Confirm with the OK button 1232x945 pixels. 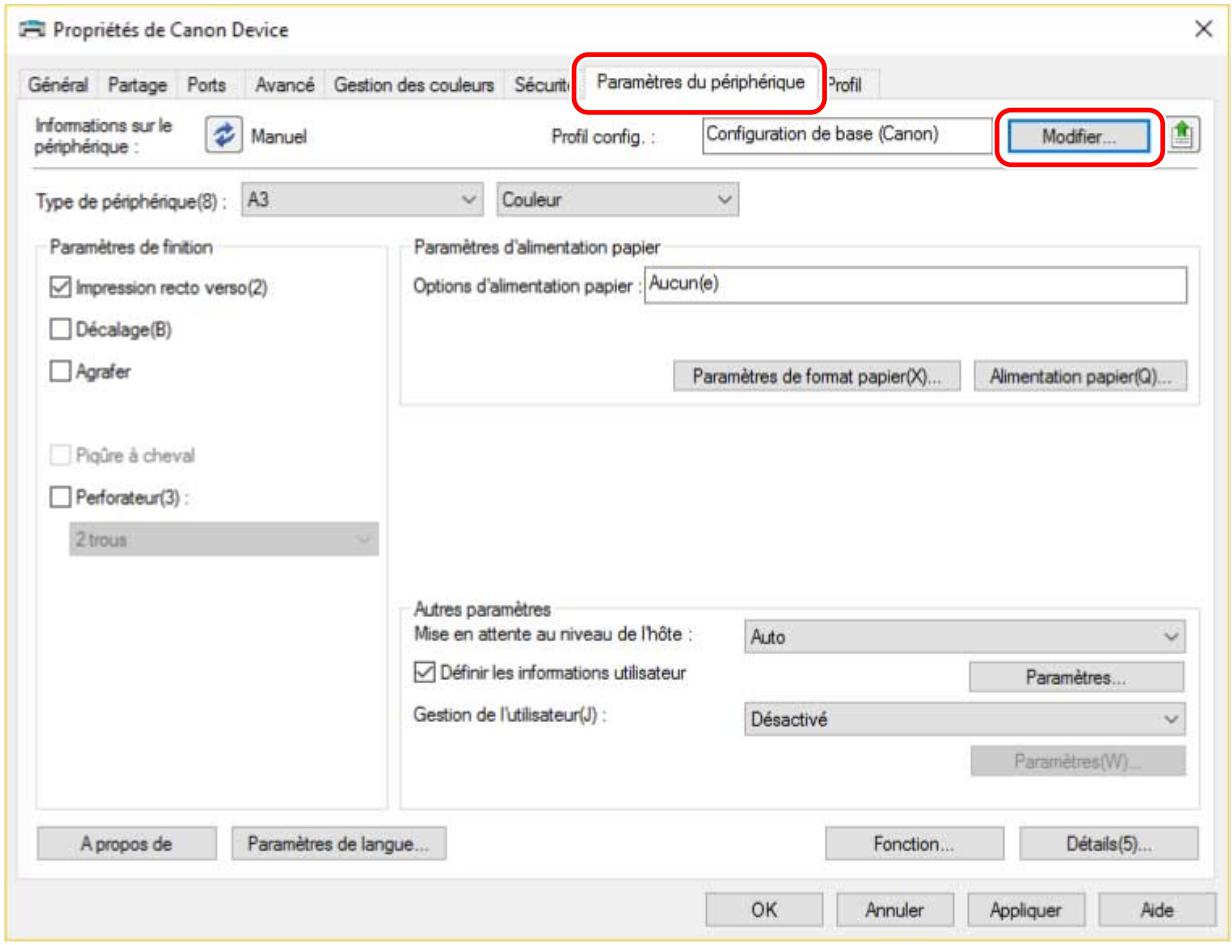coord(764,910)
